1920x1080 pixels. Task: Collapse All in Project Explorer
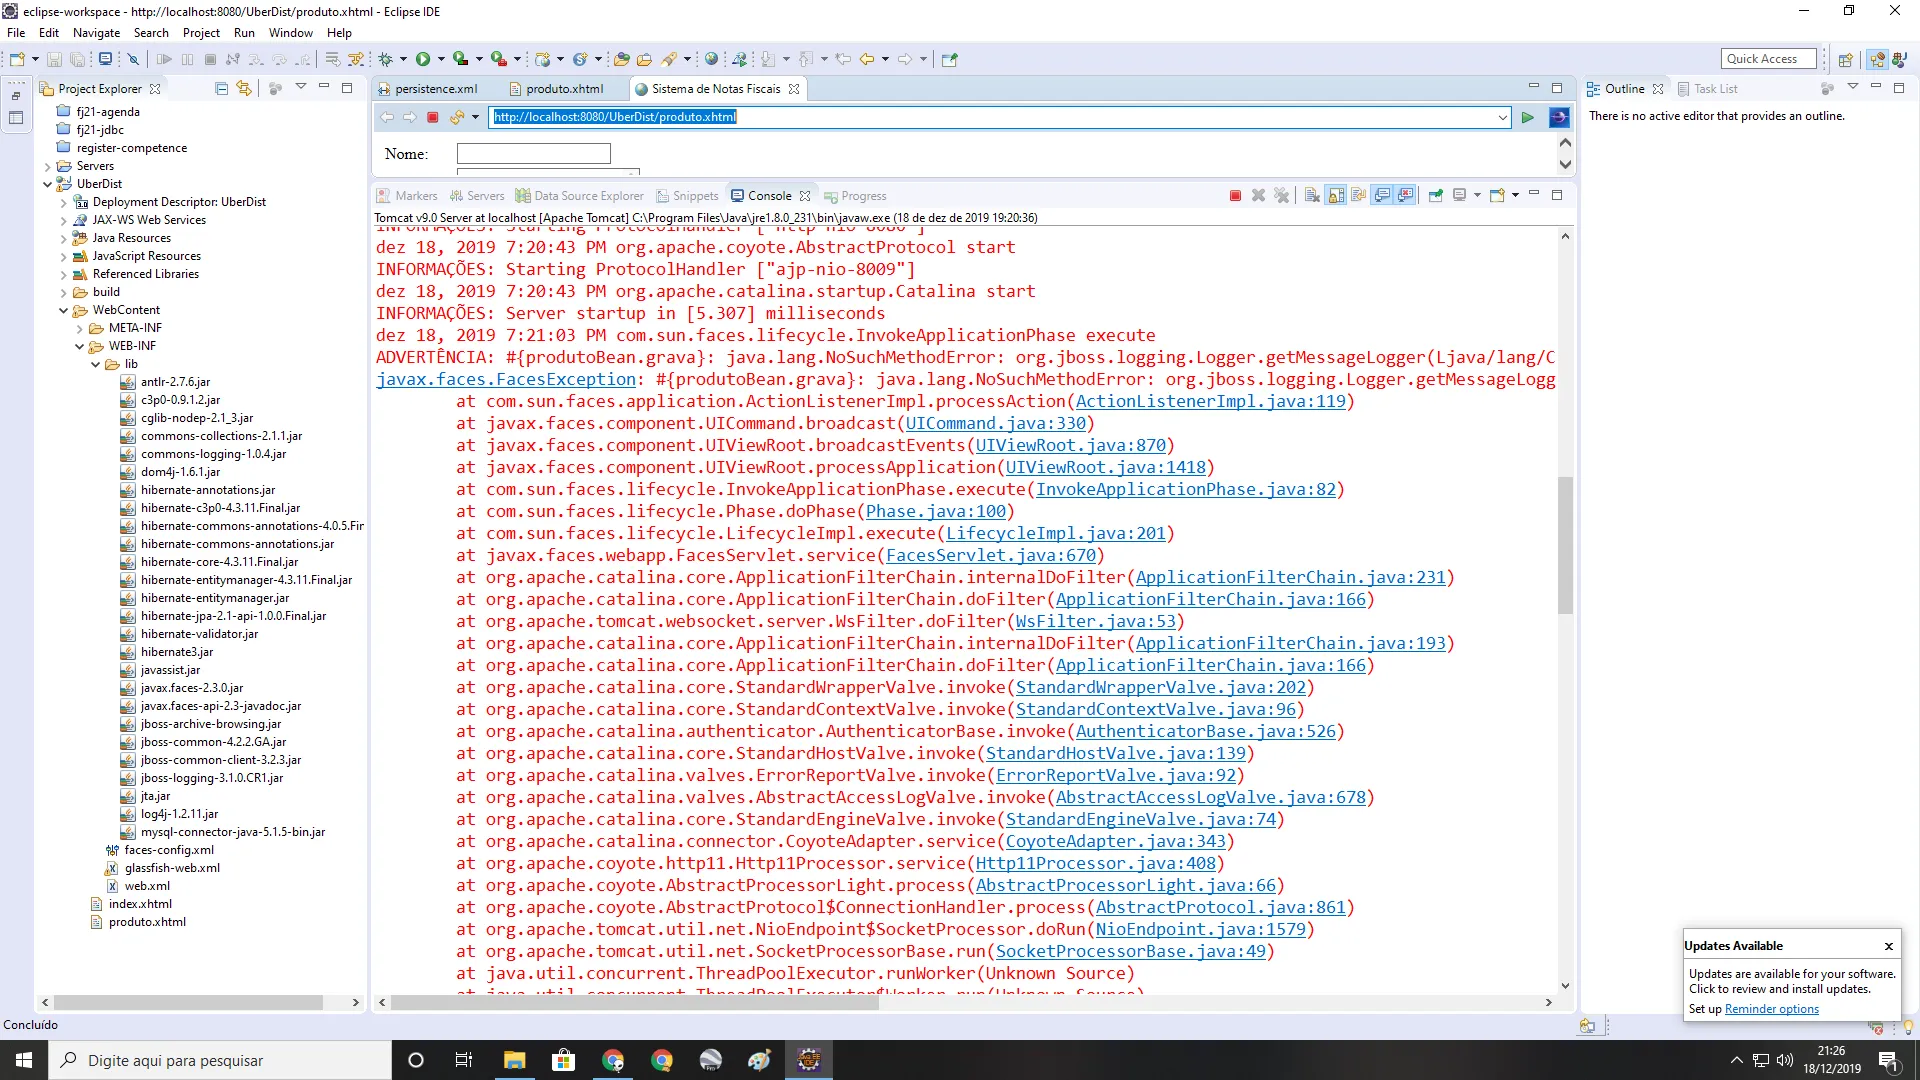[222, 88]
